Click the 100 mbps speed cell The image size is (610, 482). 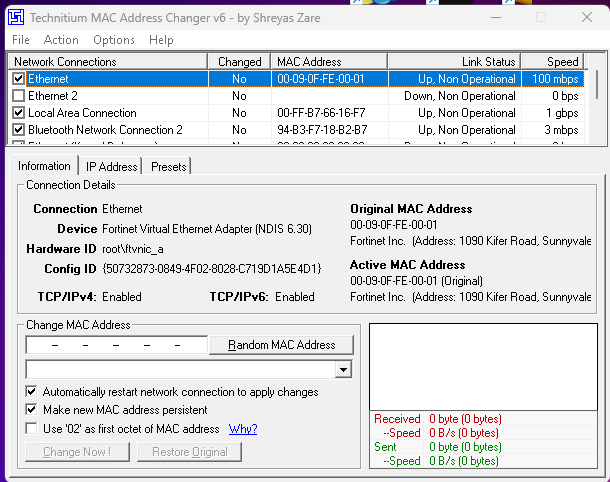click(555, 79)
